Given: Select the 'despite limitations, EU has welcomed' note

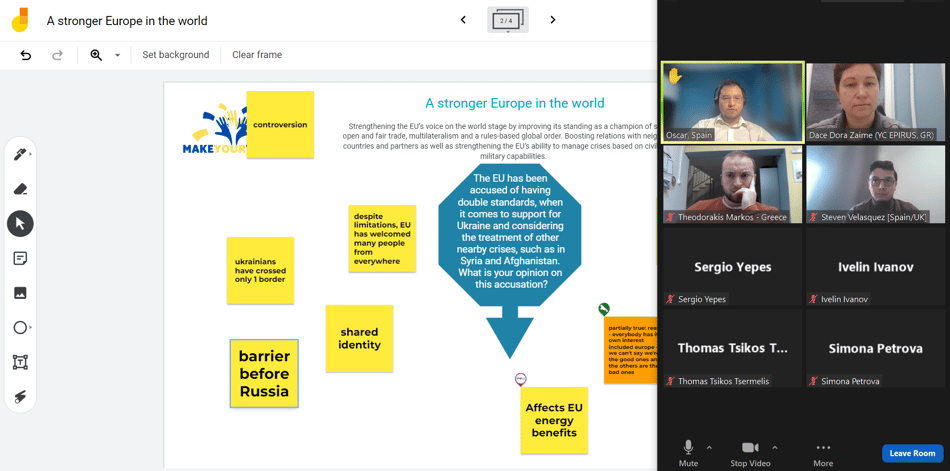Looking at the screenshot, I should click(382, 238).
